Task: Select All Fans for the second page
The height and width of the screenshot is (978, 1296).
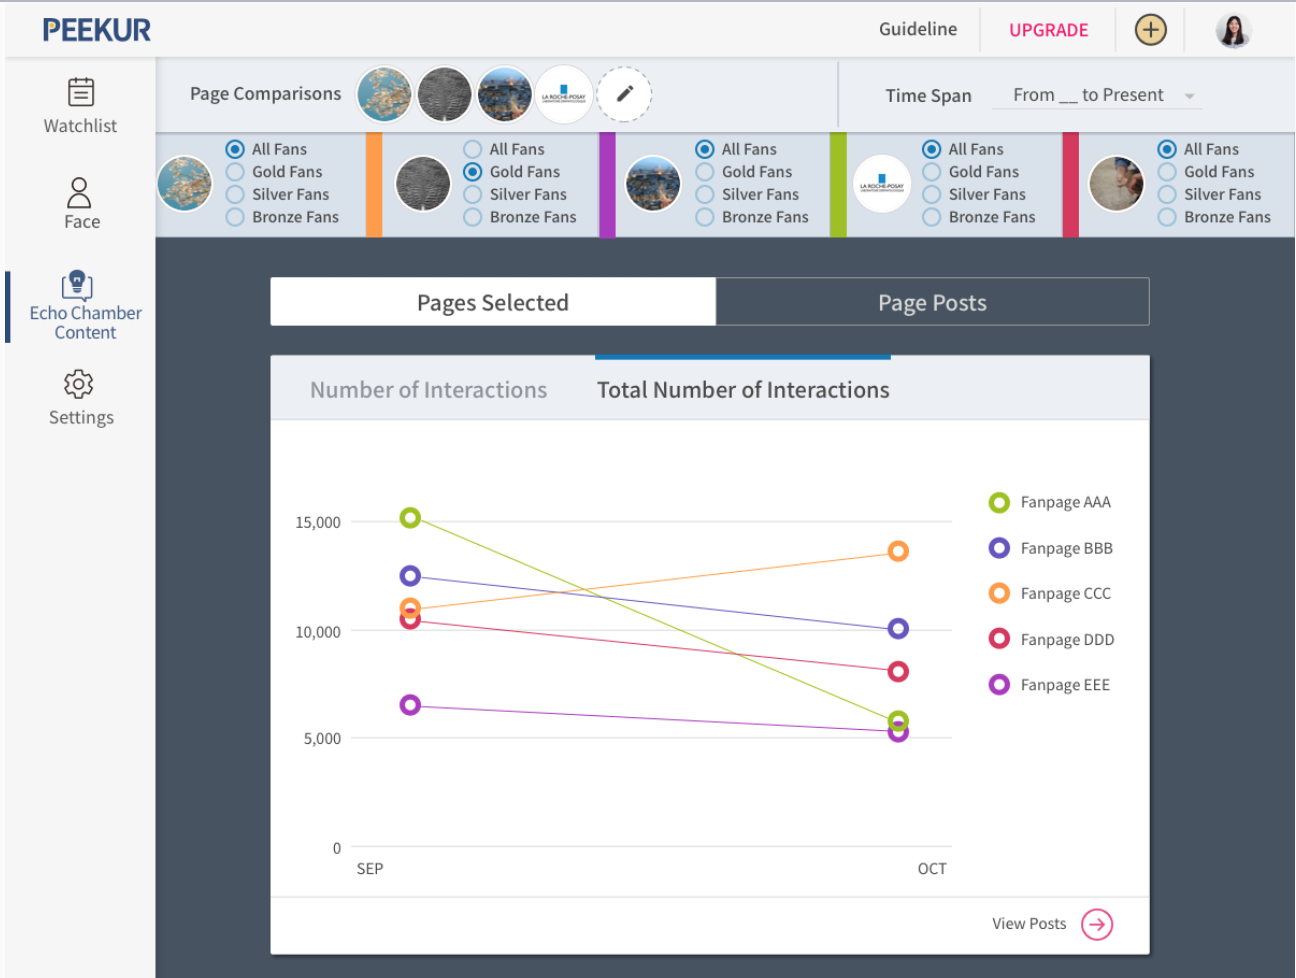Action: coord(473,149)
